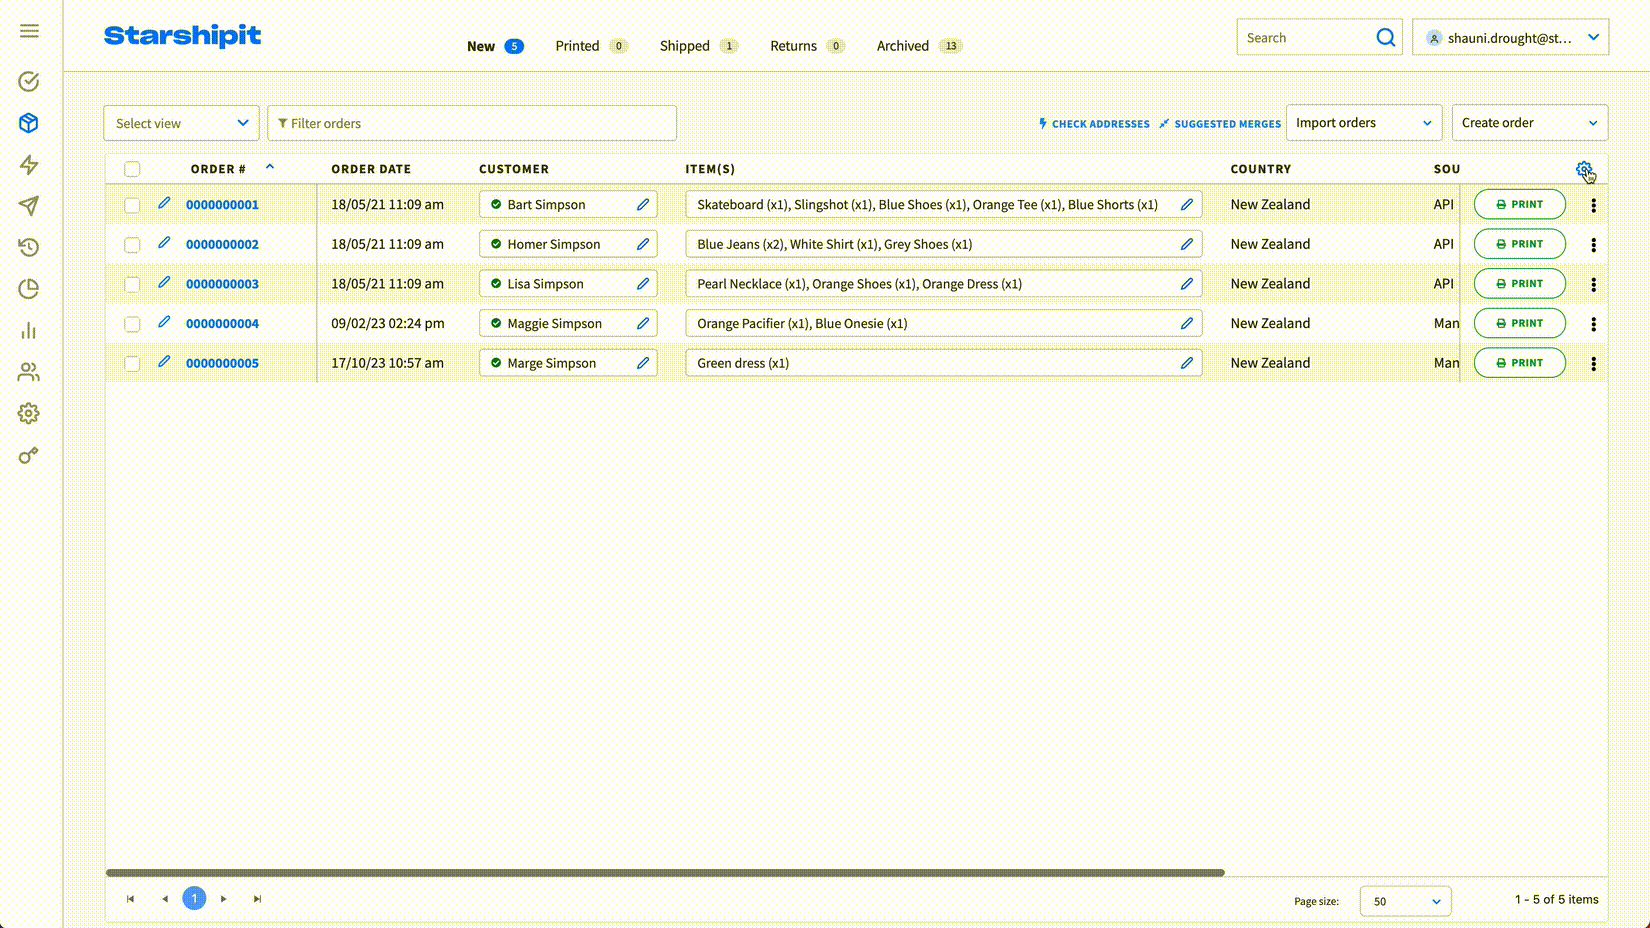Toggle the select-all orders checkbox
Screen dimensions: 1650x928
[132, 169]
